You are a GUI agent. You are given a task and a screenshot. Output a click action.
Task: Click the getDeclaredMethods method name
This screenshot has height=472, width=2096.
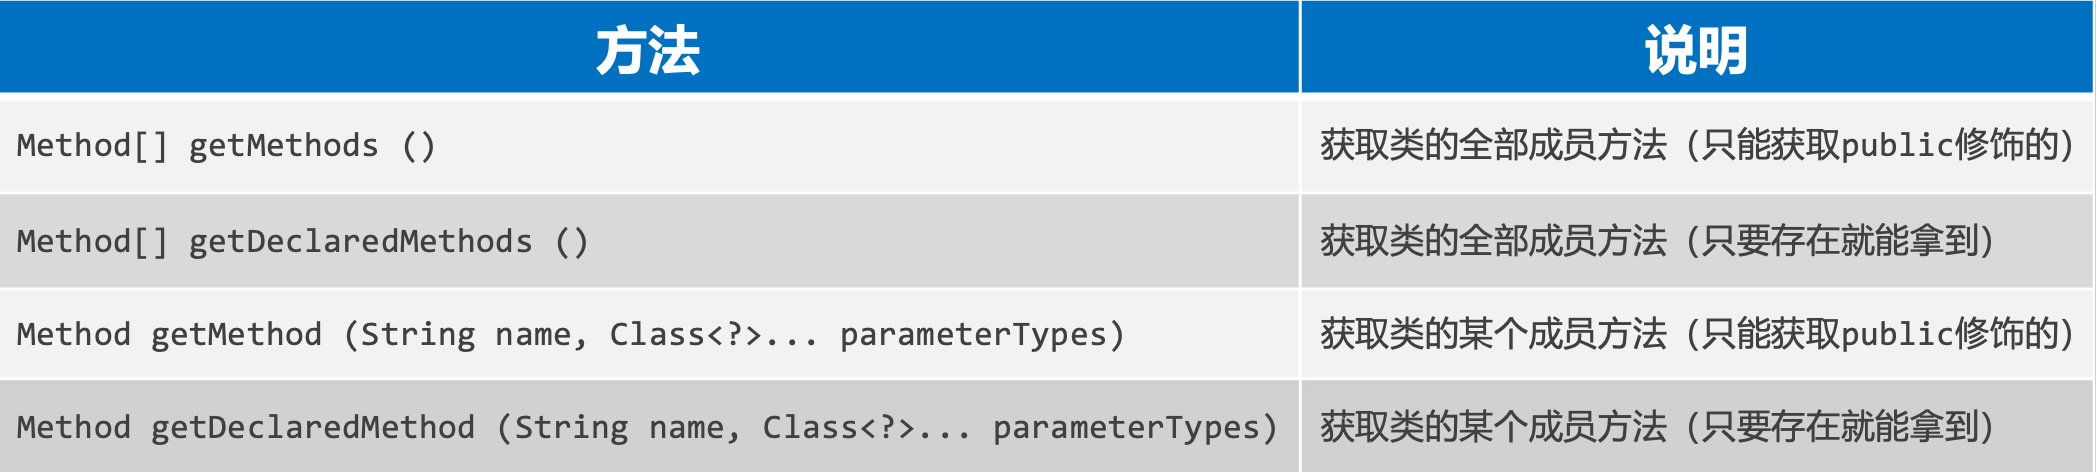point(360,242)
